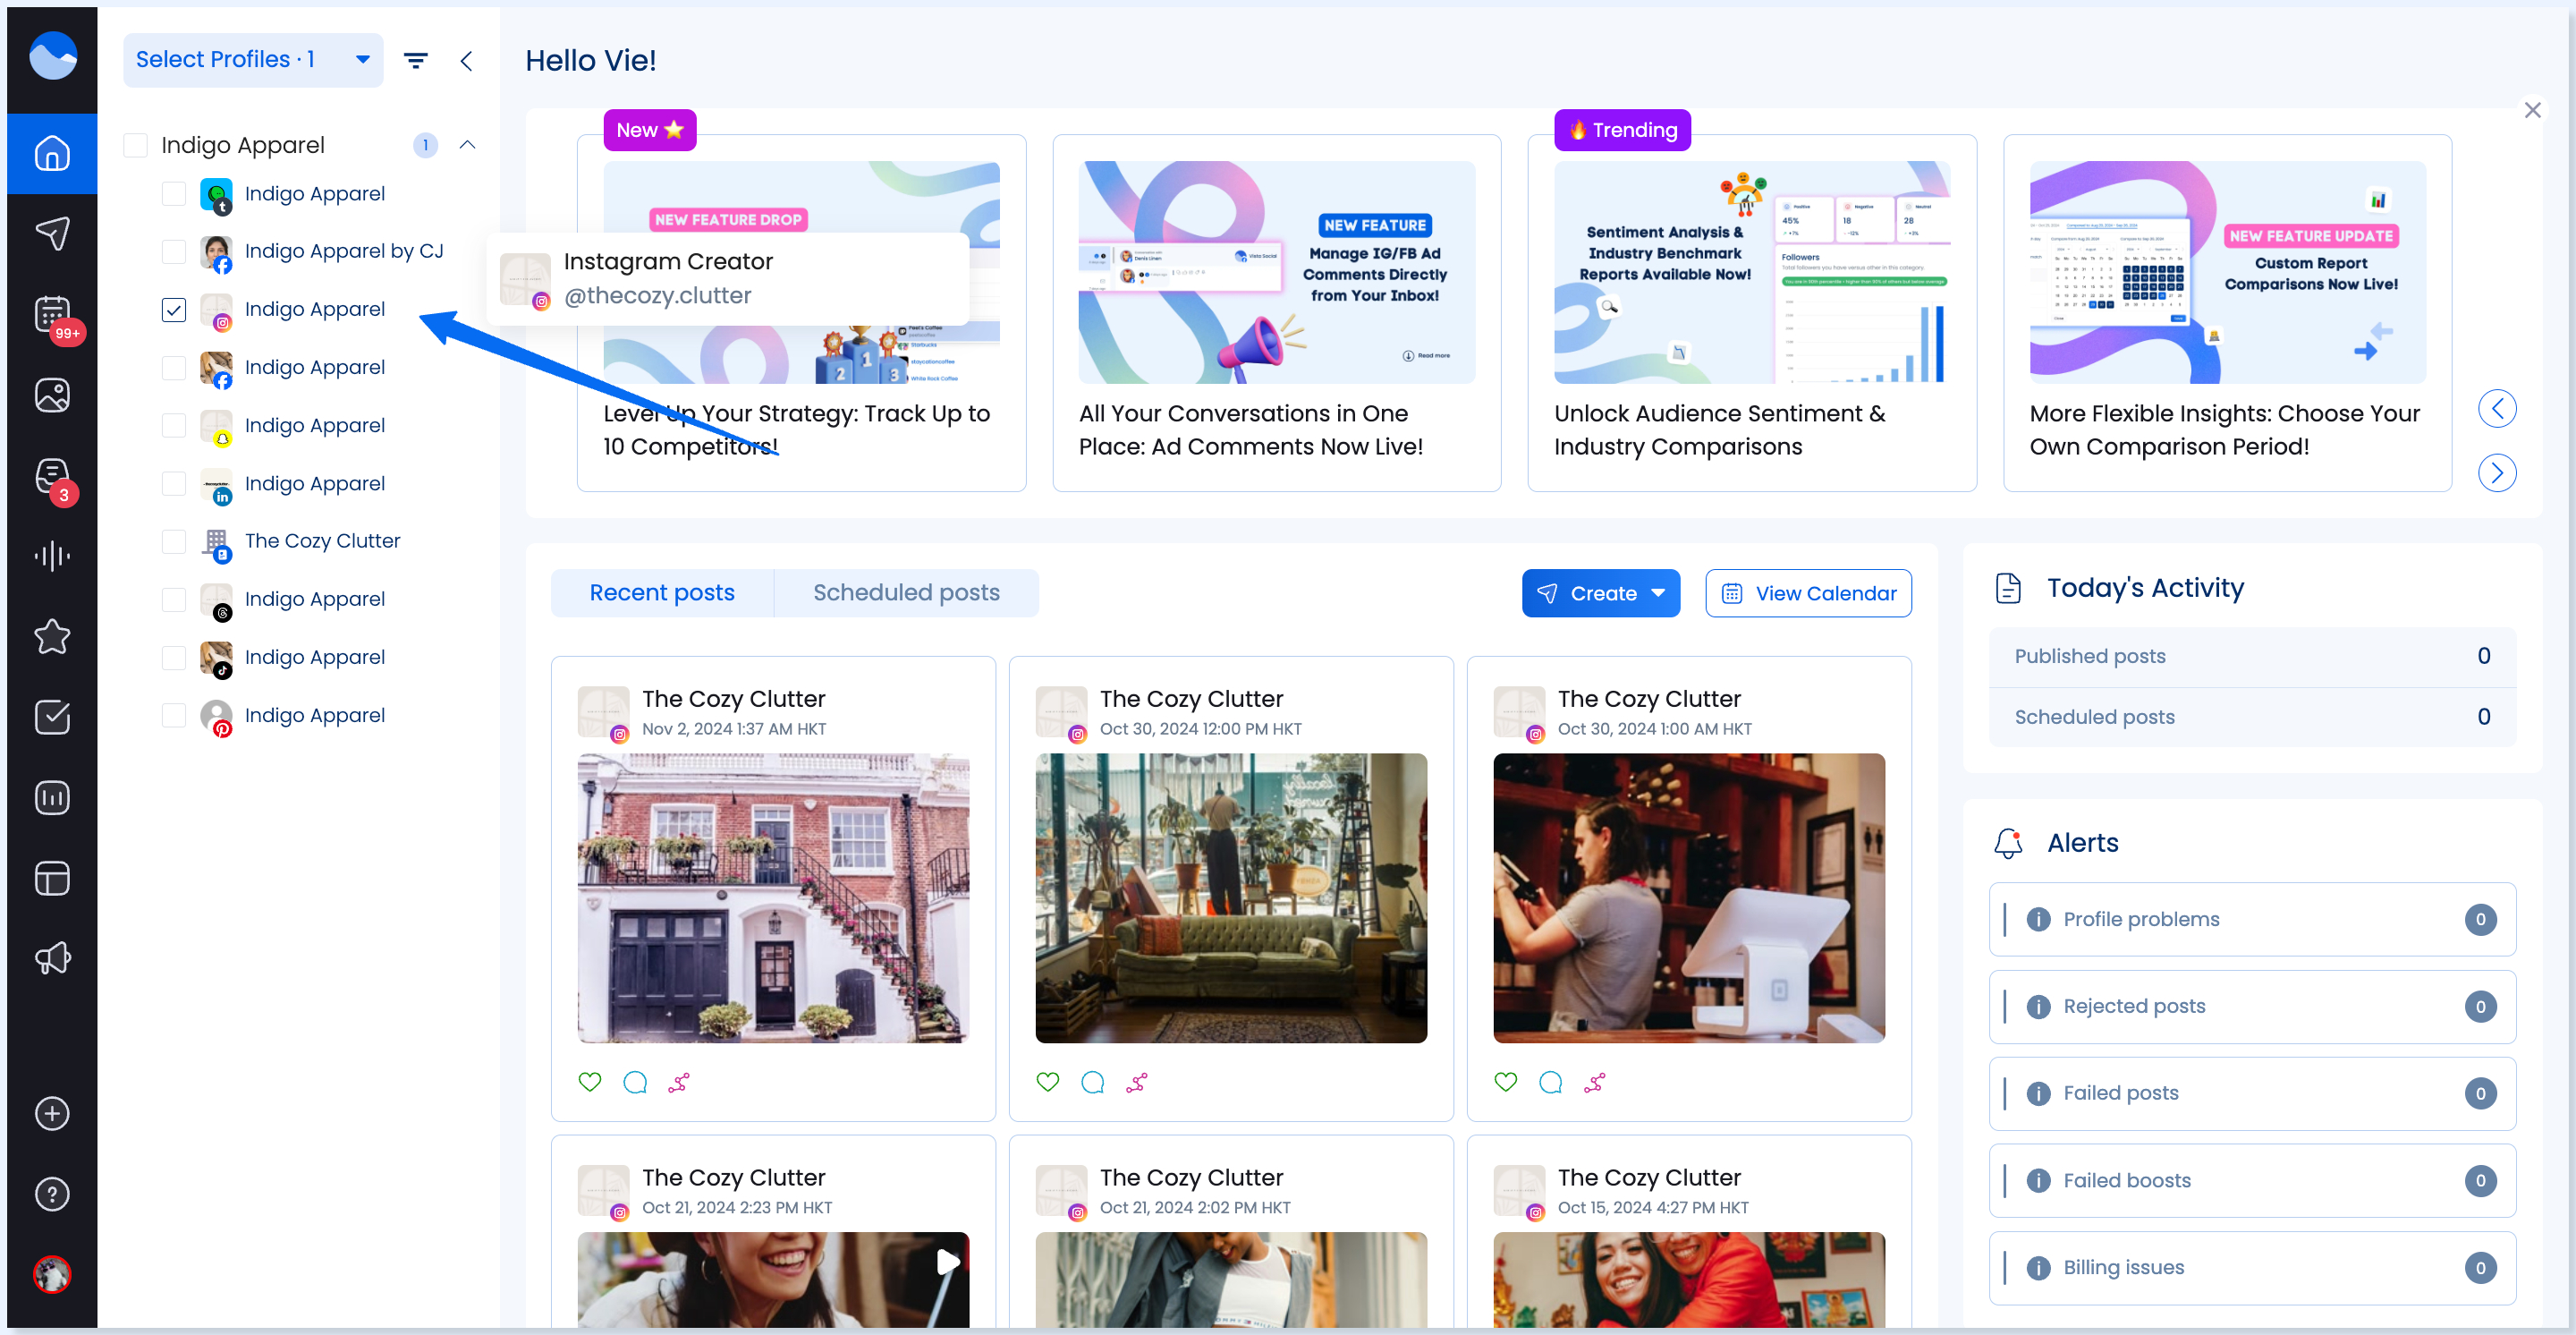Open the Tasks checkmark sidebar icon
Image resolution: width=2576 pixels, height=1335 pixels.
(x=52, y=717)
